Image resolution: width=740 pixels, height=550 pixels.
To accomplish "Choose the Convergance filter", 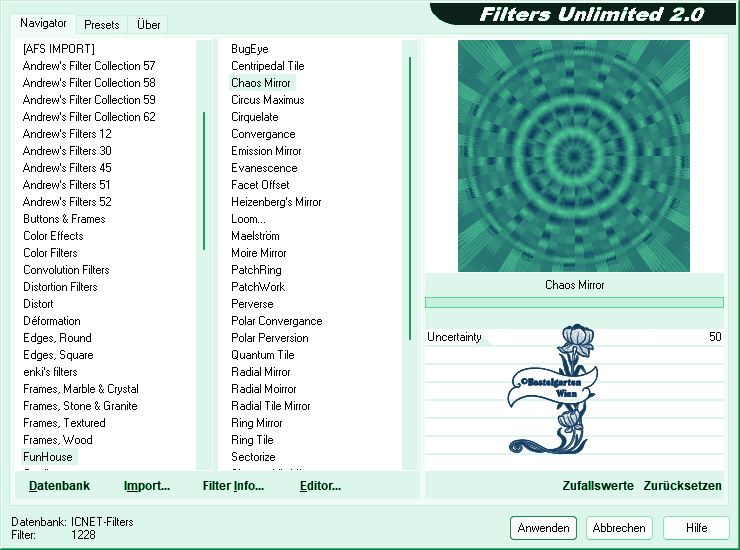I will pyautogui.click(x=263, y=134).
